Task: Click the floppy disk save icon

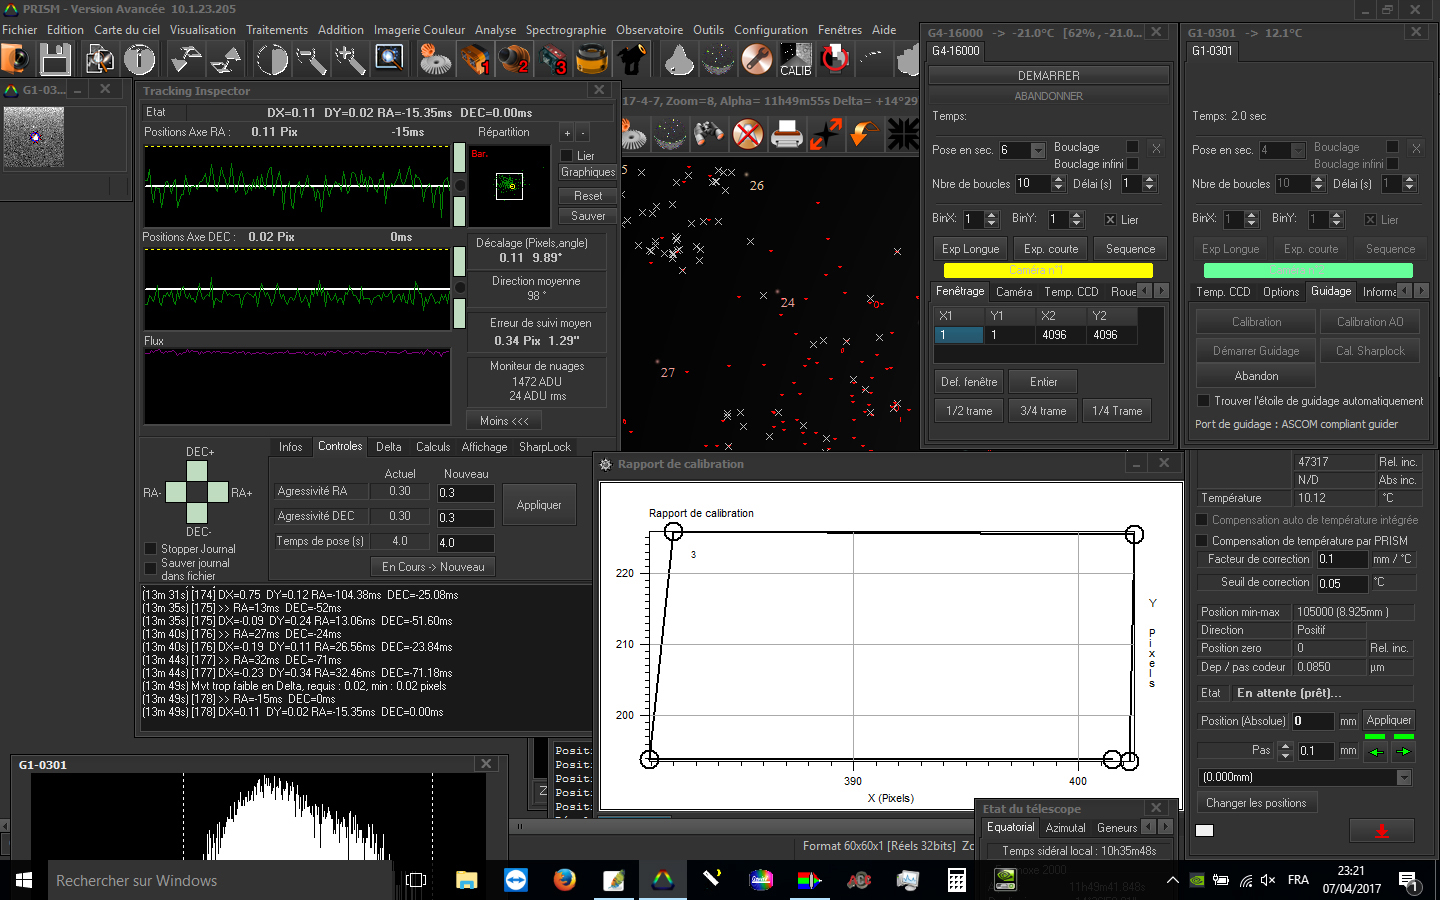Action: pyautogui.click(x=55, y=60)
